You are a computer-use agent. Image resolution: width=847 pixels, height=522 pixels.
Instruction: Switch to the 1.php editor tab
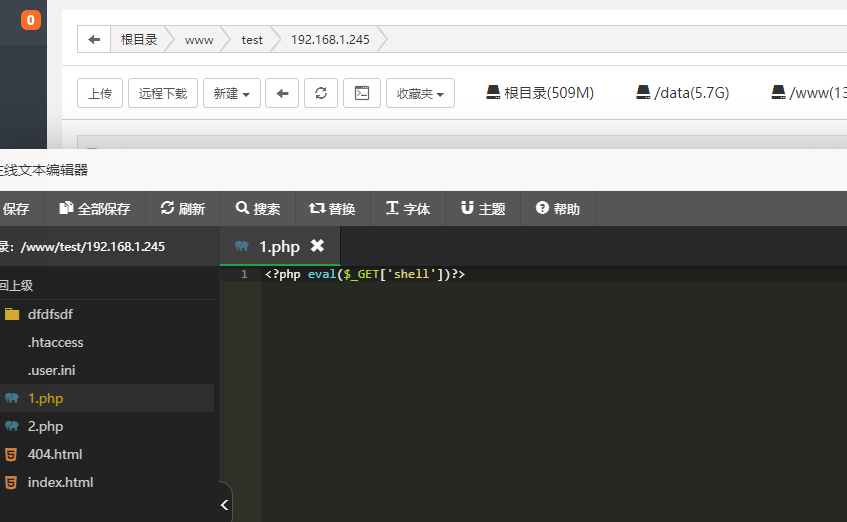(279, 246)
